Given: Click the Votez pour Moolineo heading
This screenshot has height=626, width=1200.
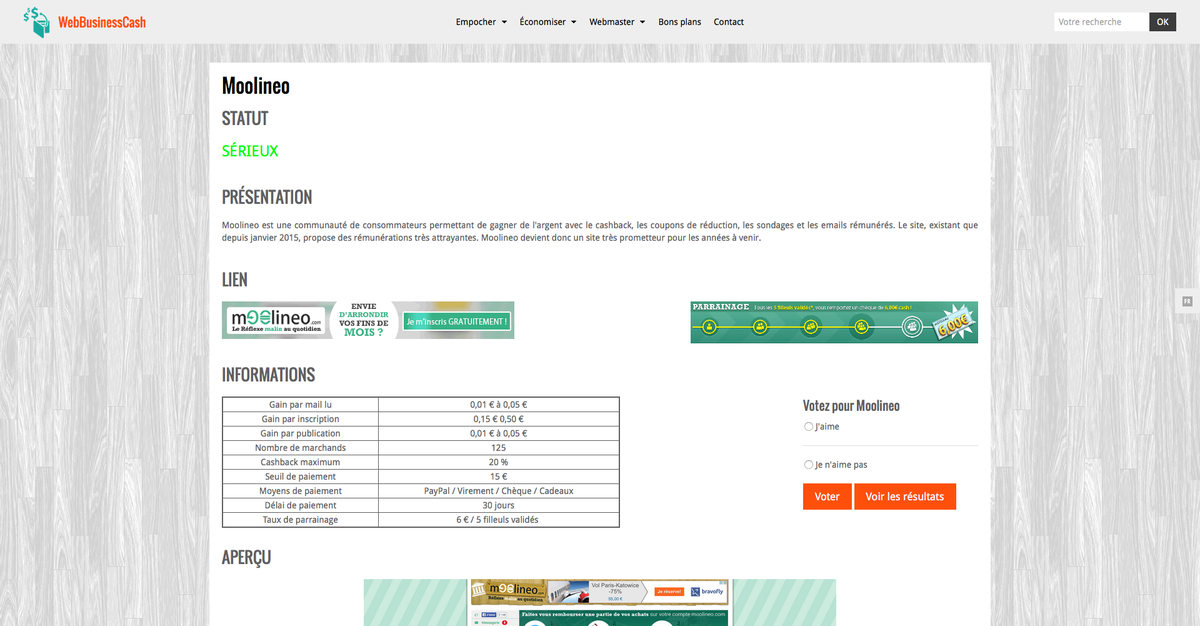Looking at the screenshot, I should 851,406.
